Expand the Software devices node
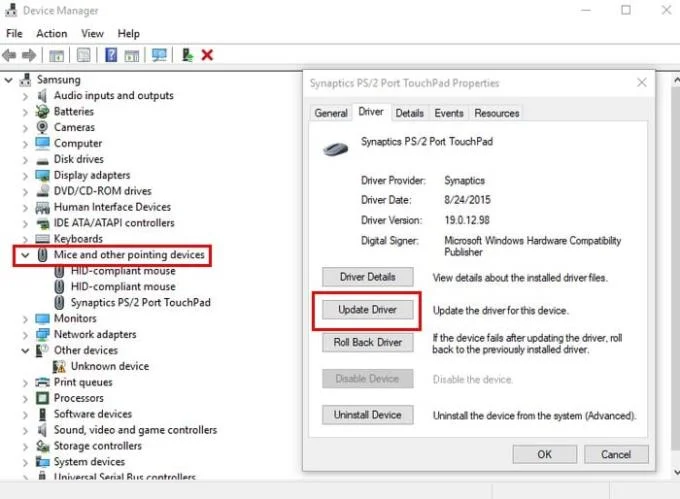 click(x=25, y=414)
